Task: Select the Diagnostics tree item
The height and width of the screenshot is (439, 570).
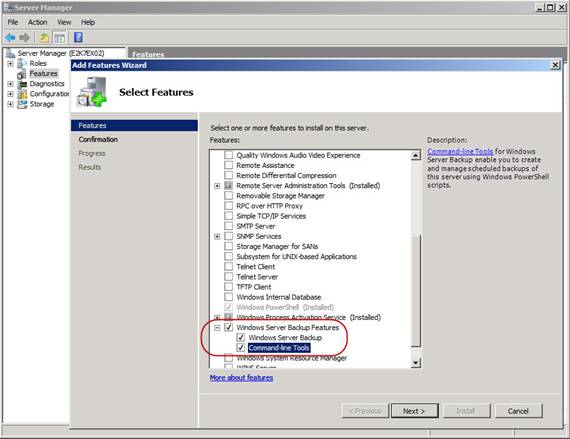Action: tap(47, 84)
